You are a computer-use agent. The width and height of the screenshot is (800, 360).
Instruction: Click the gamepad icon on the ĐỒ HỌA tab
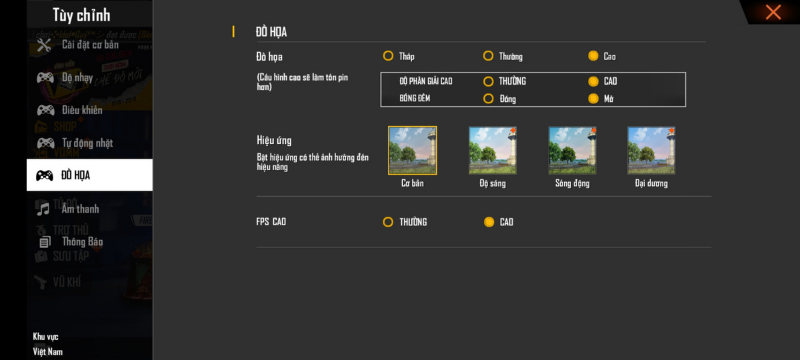point(45,175)
